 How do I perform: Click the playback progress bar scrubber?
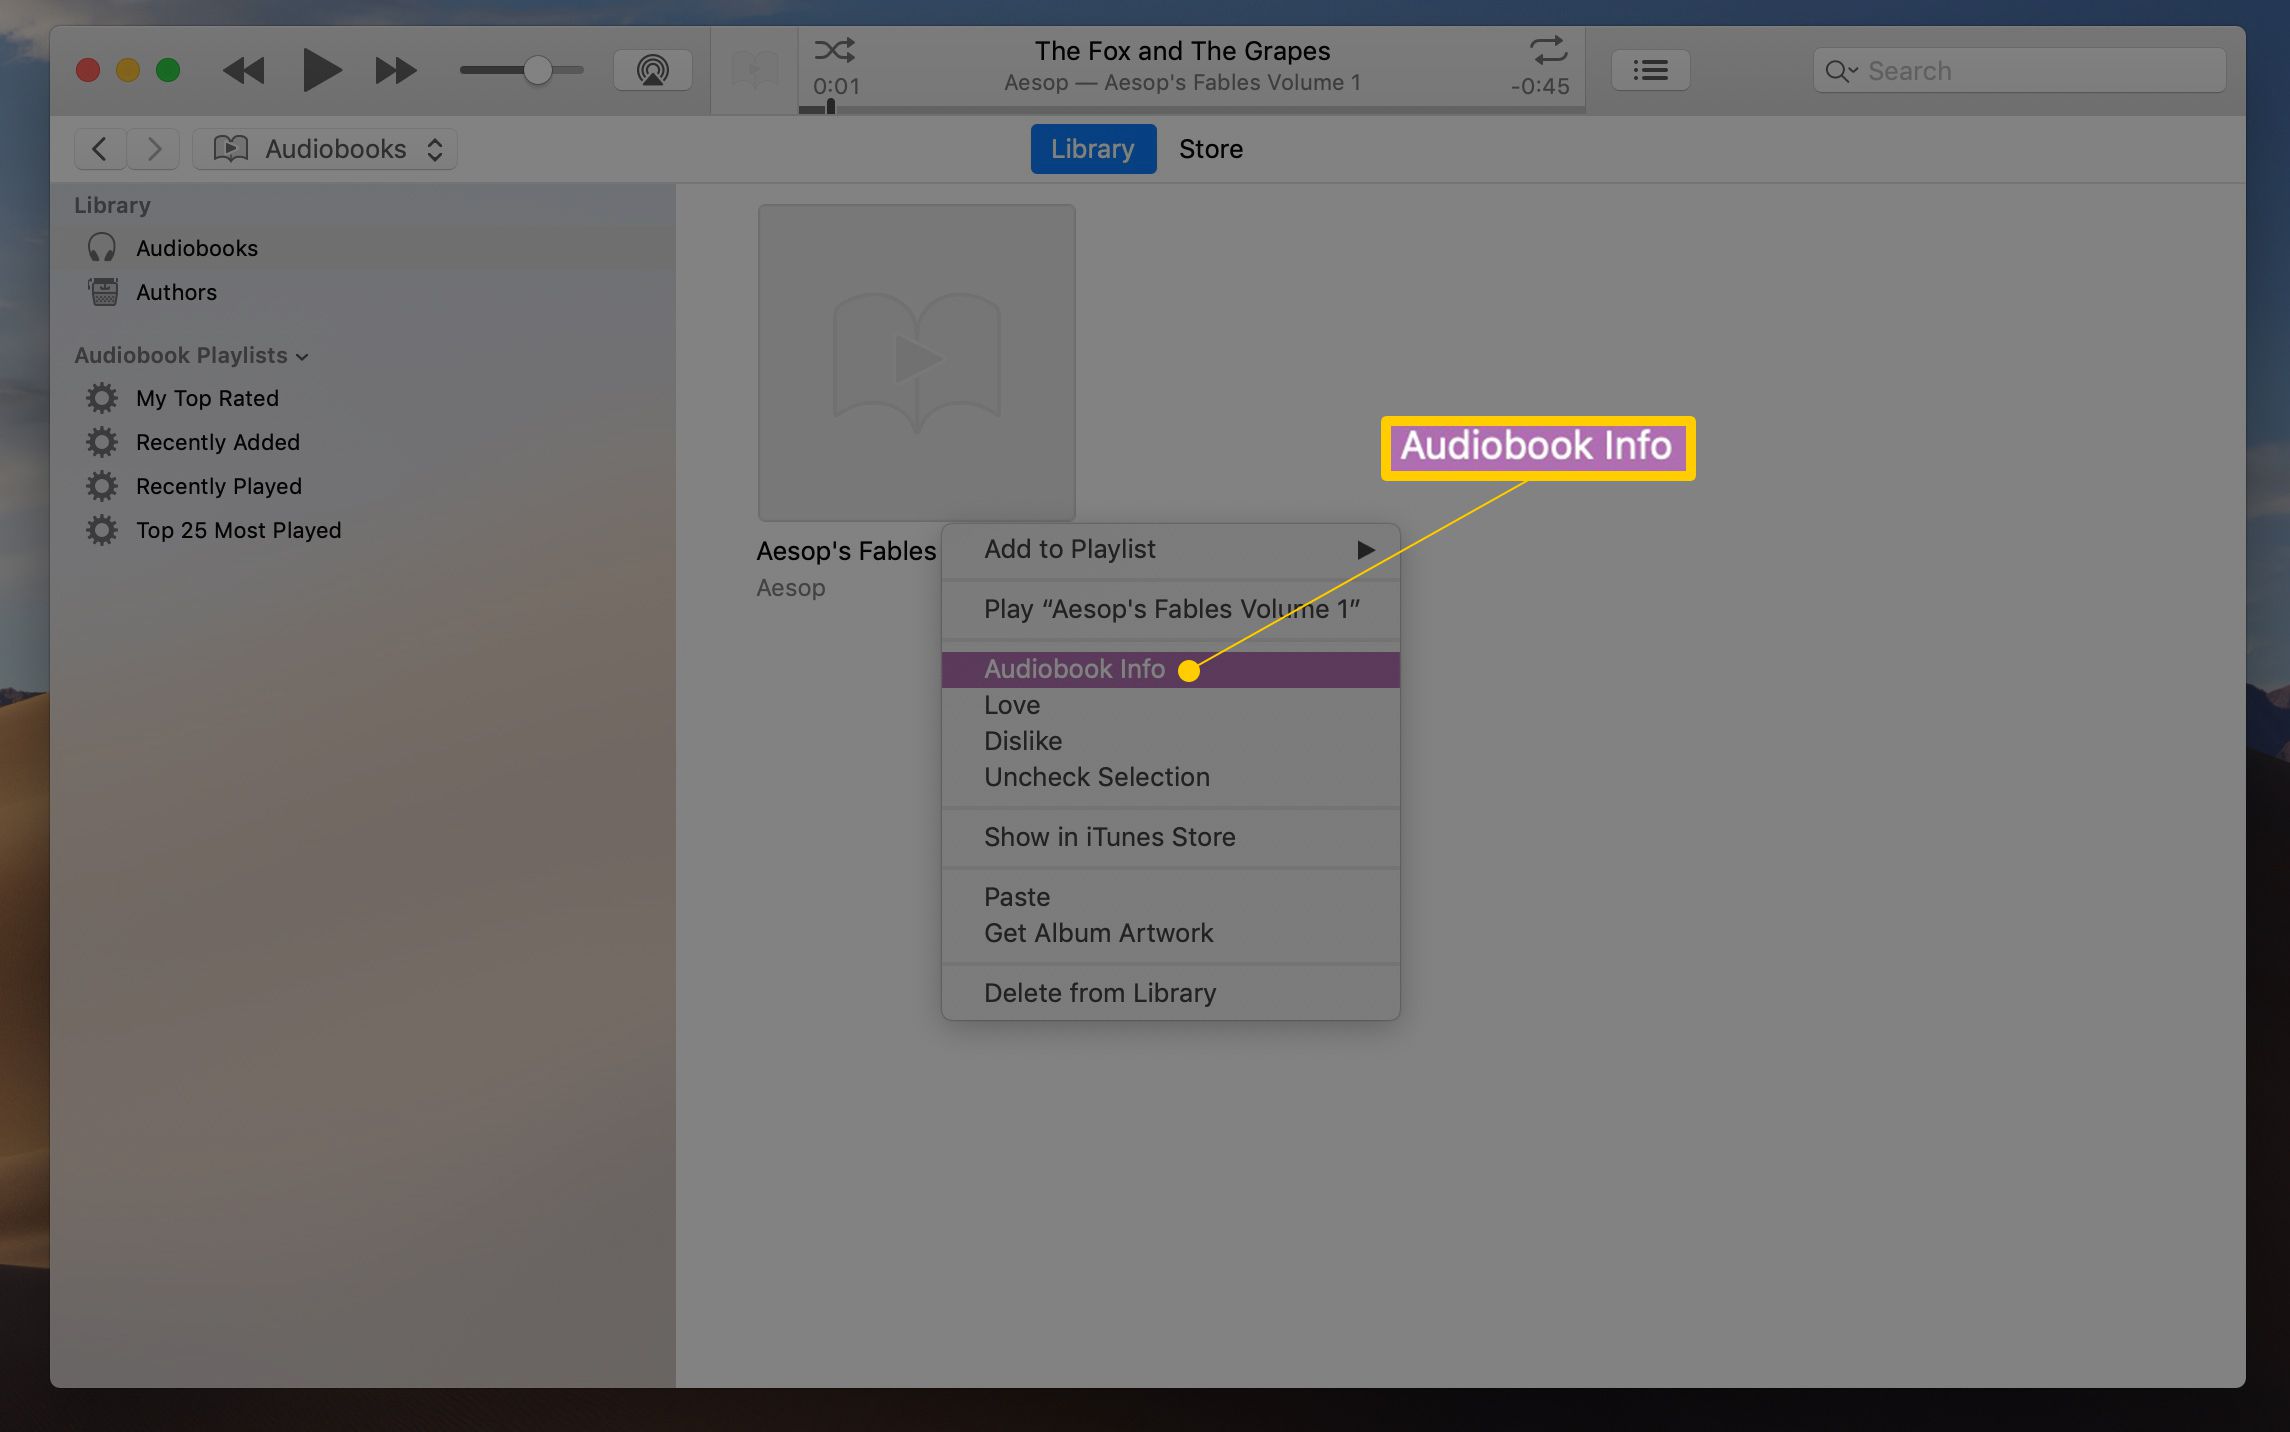(x=830, y=107)
